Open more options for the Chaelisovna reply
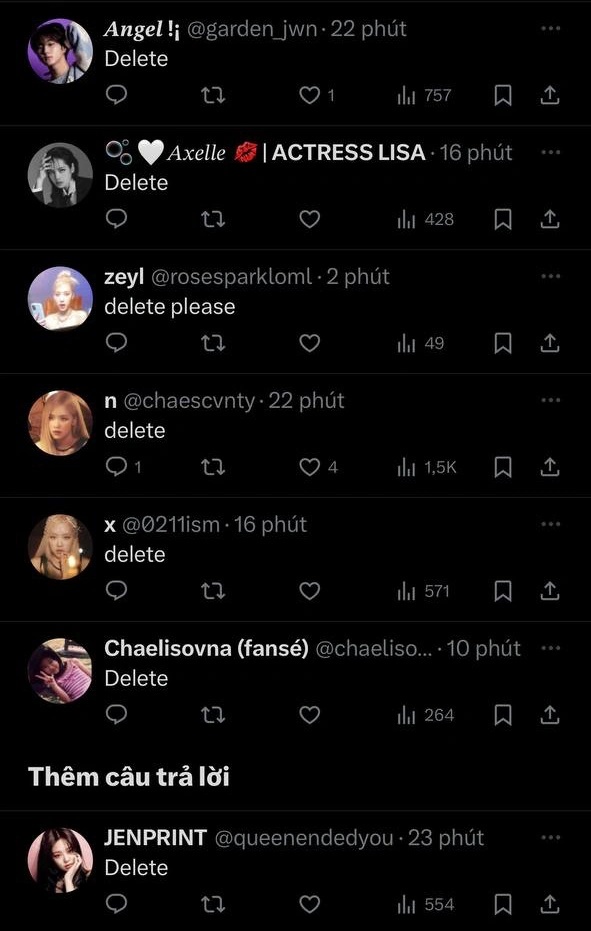Screen dimensions: 591x931 (x=551, y=648)
